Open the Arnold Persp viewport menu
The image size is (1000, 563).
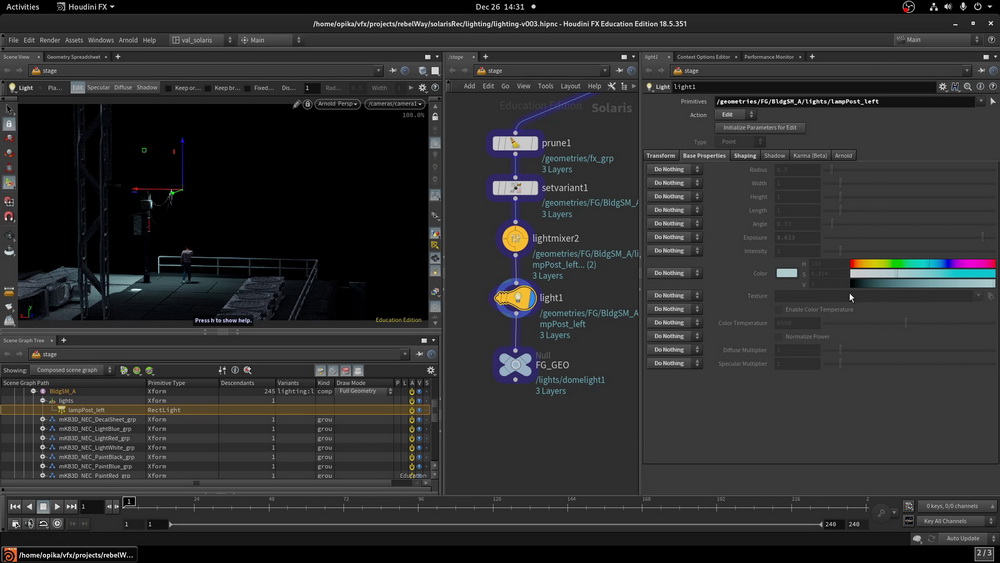337,104
